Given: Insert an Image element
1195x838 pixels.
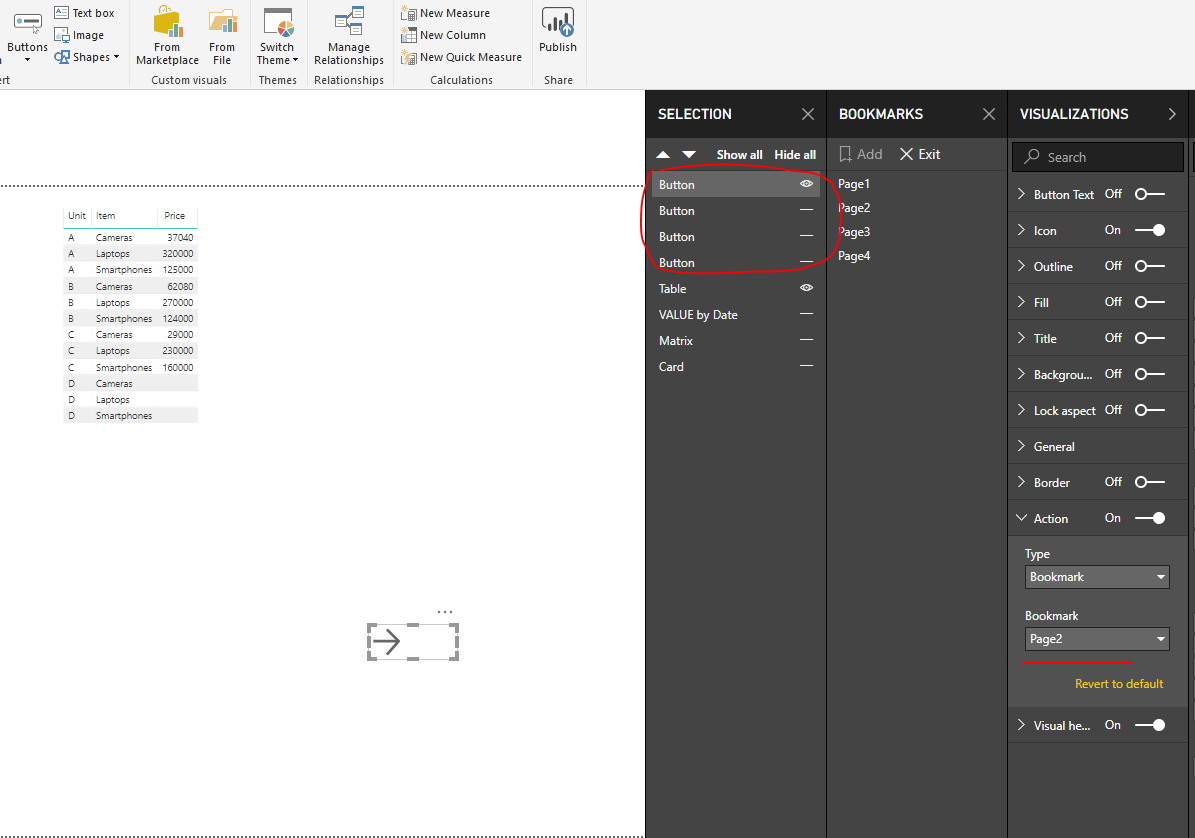Looking at the screenshot, I should click(79, 35).
